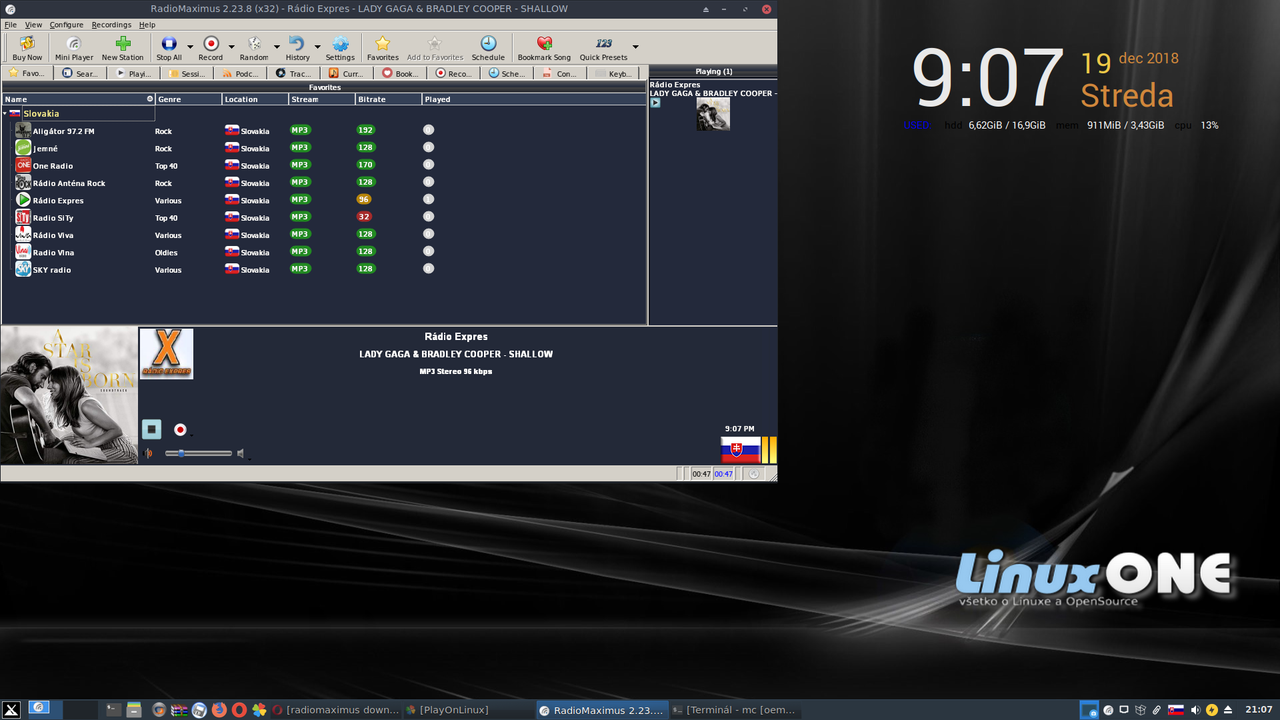The width and height of the screenshot is (1280, 720).
Task: Add a New Station
Action: pos(122,47)
